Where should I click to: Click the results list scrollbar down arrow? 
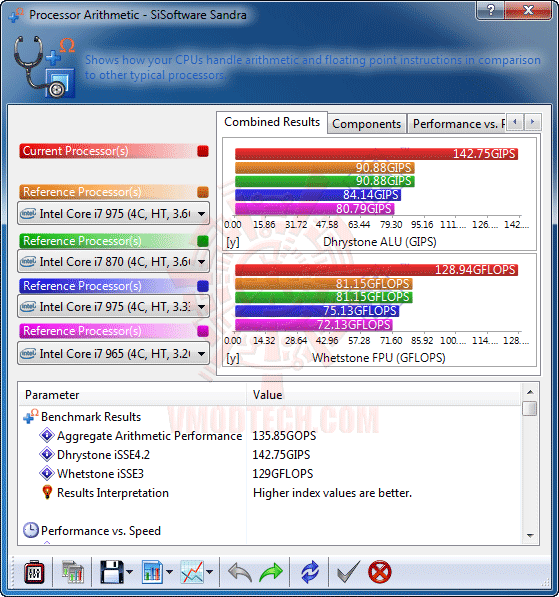click(530, 535)
